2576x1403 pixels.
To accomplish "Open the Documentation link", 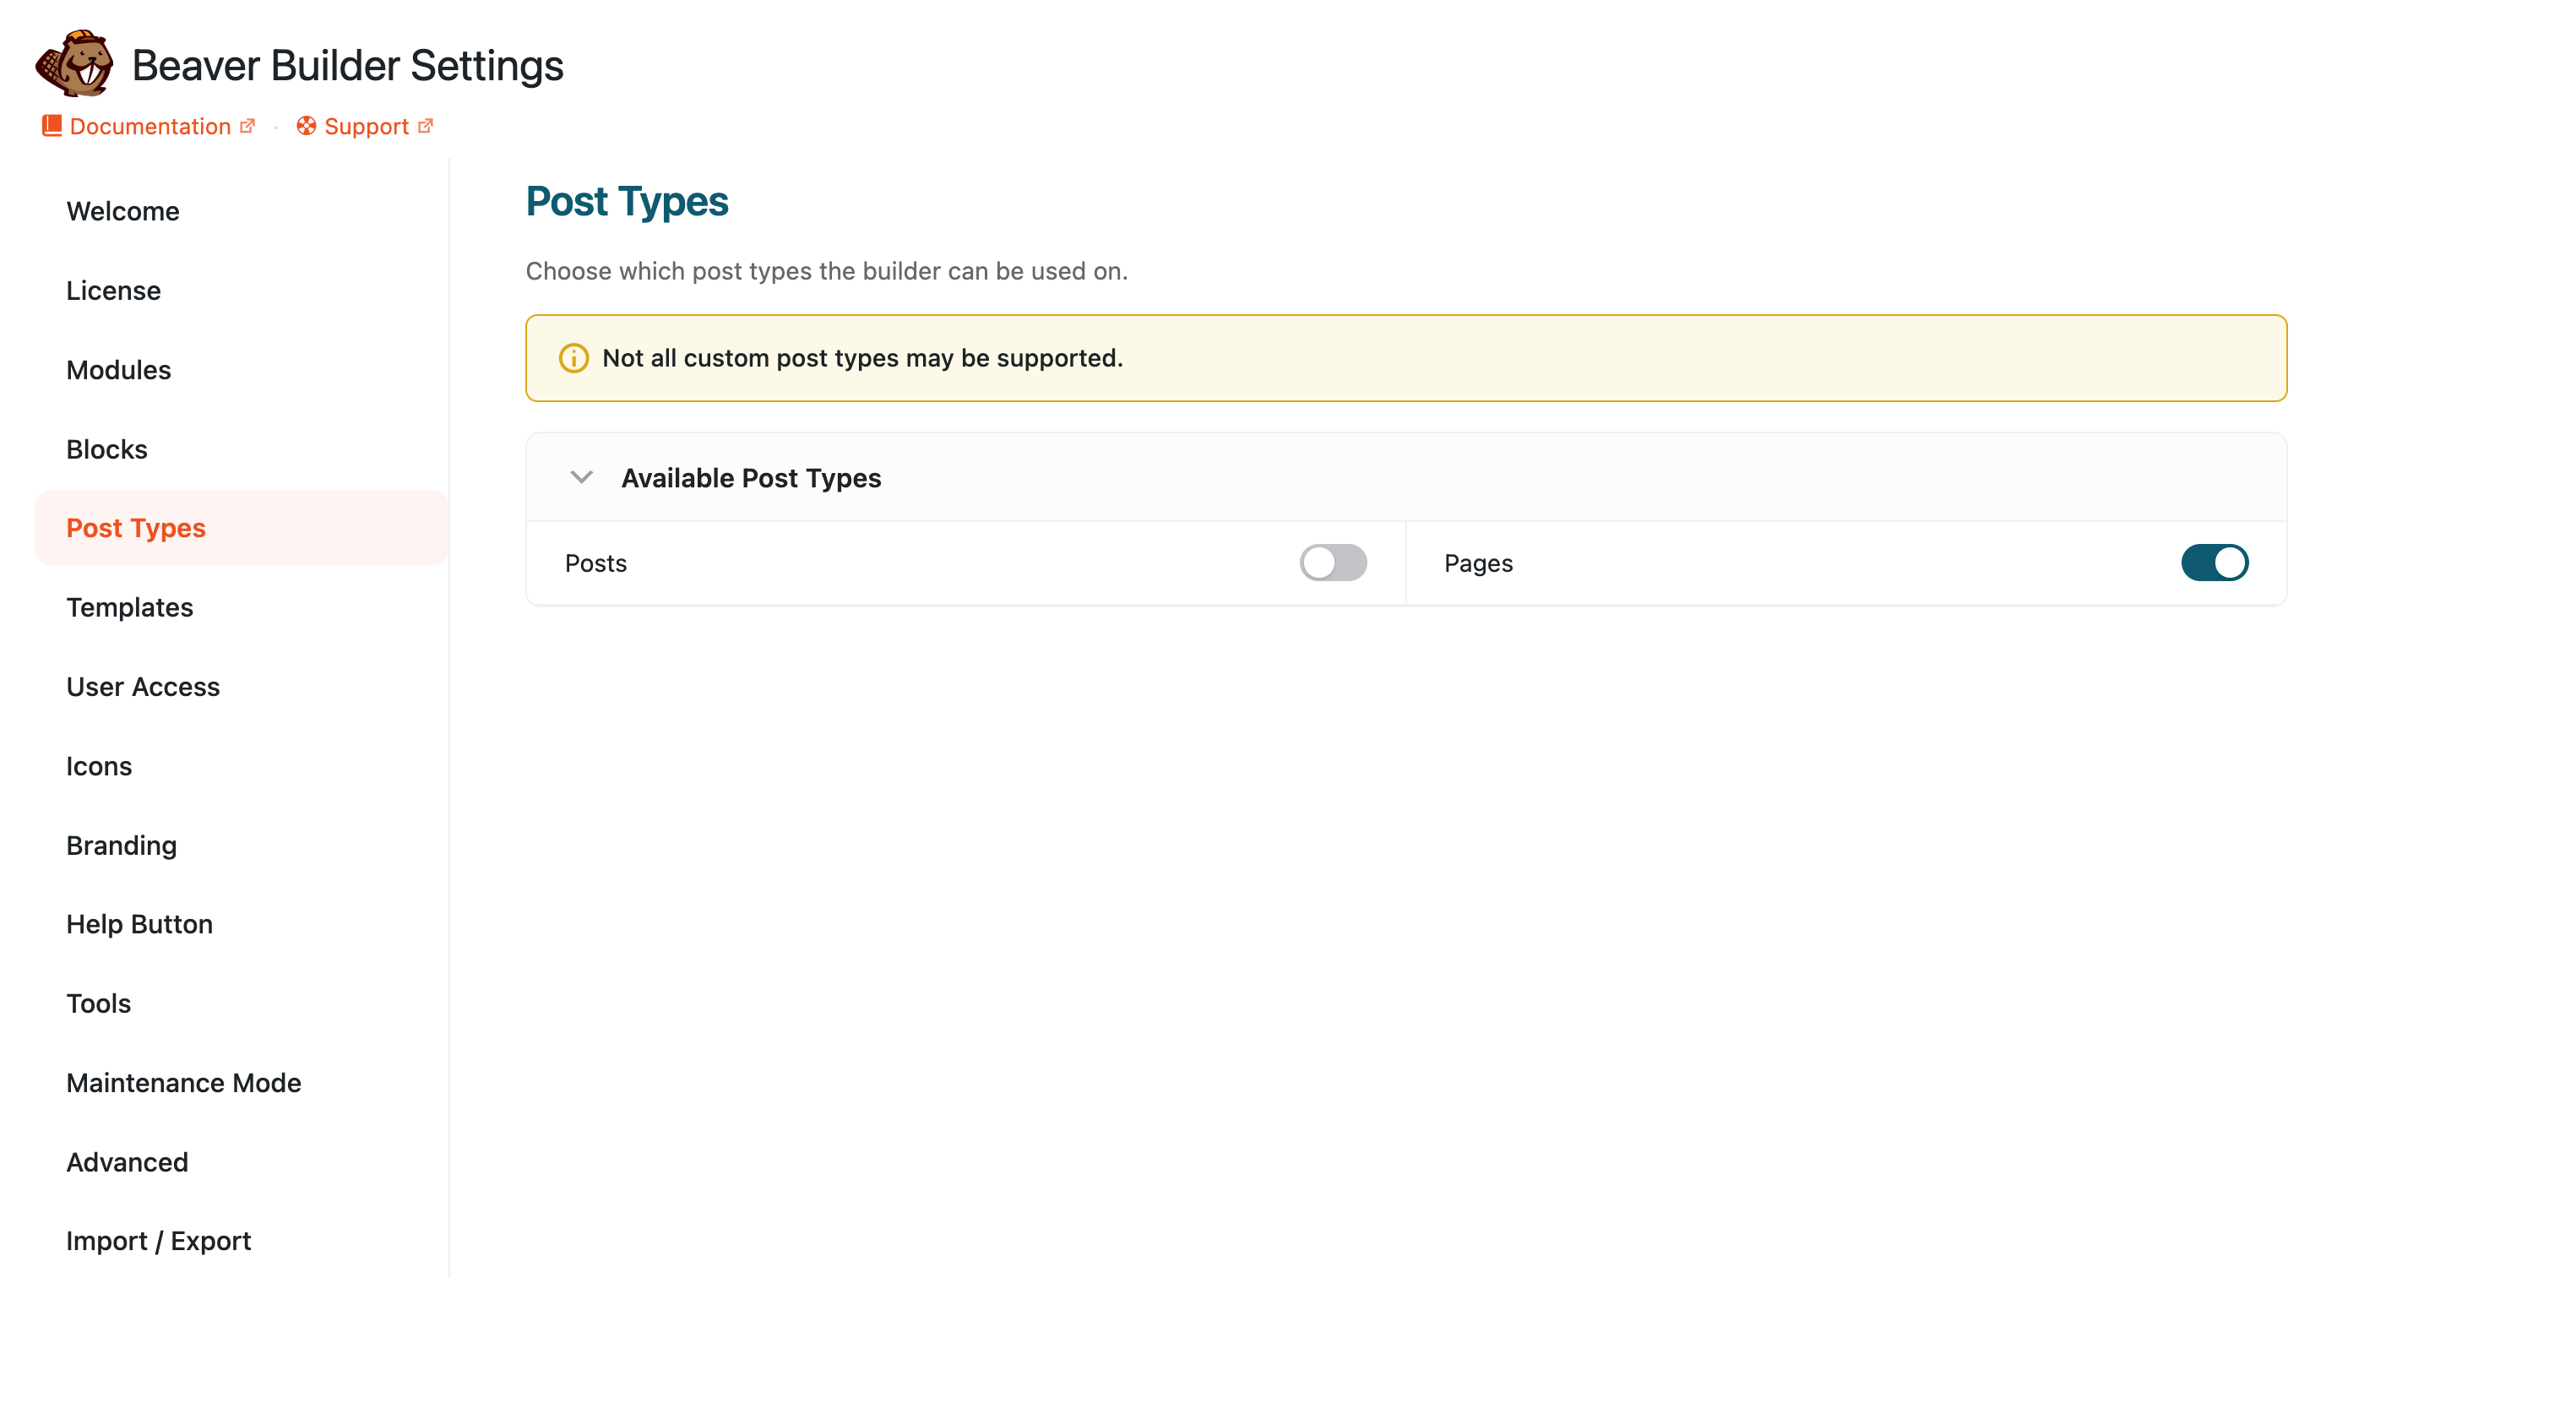I will point(150,126).
